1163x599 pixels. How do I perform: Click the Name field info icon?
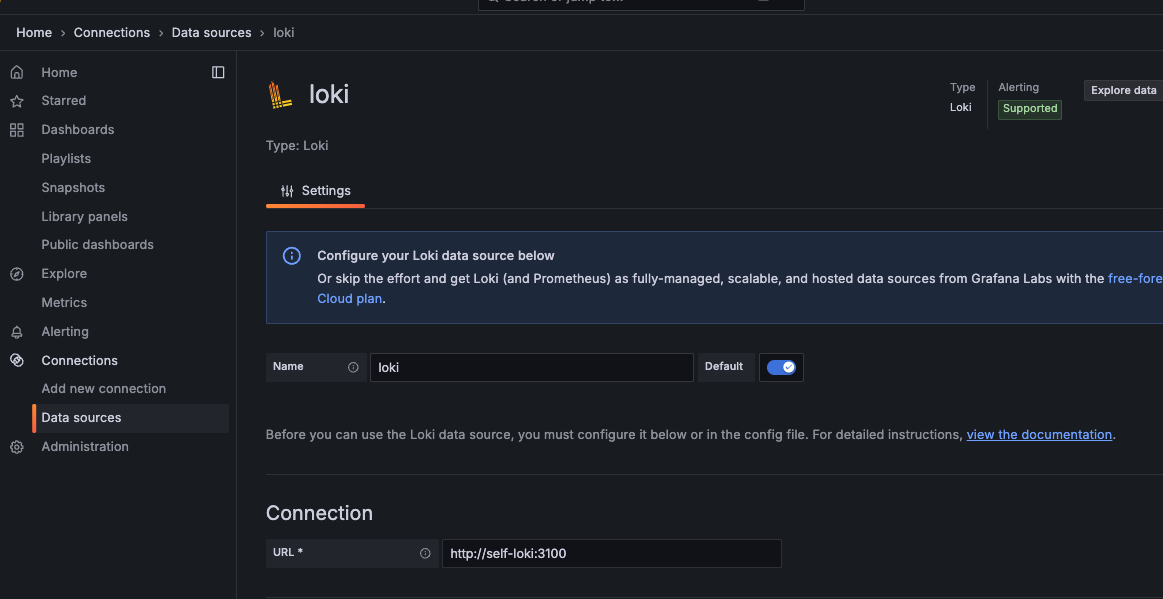click(353, 367)
